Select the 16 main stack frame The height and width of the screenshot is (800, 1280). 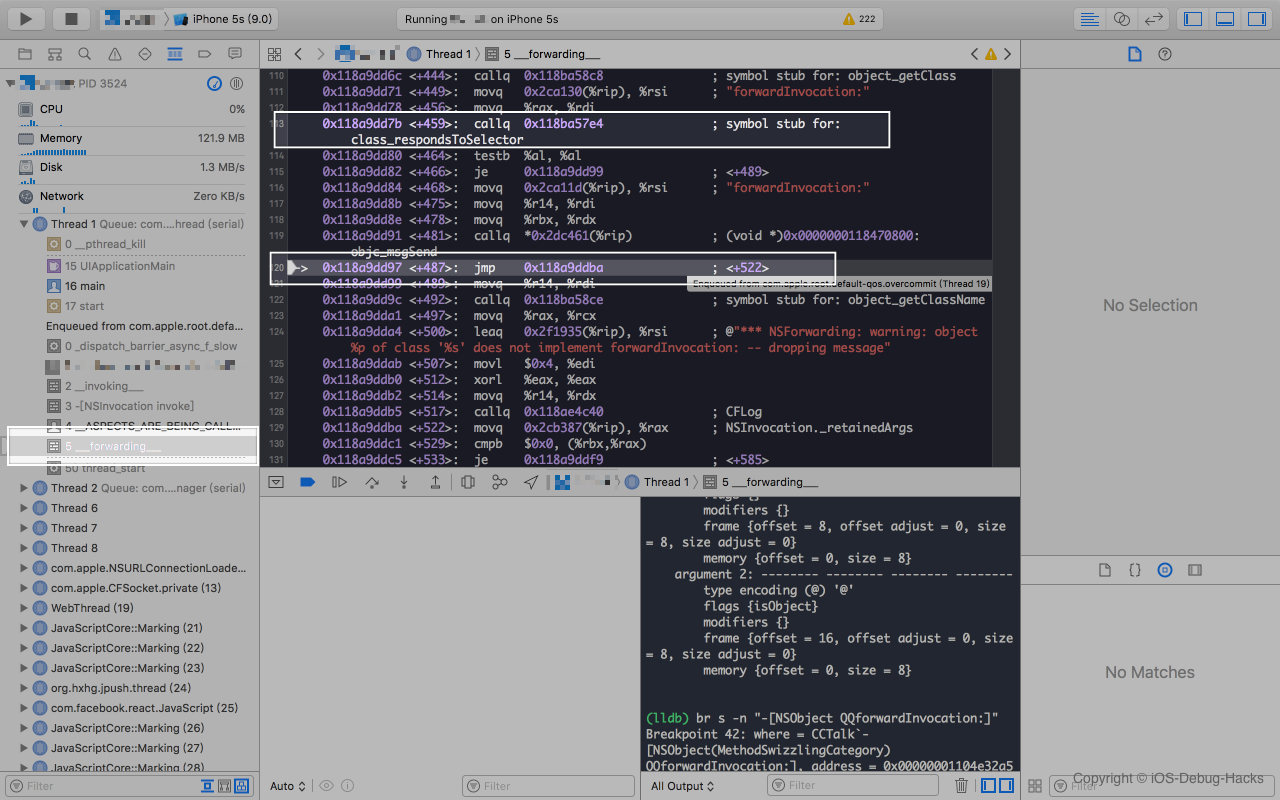coord(85,286)
